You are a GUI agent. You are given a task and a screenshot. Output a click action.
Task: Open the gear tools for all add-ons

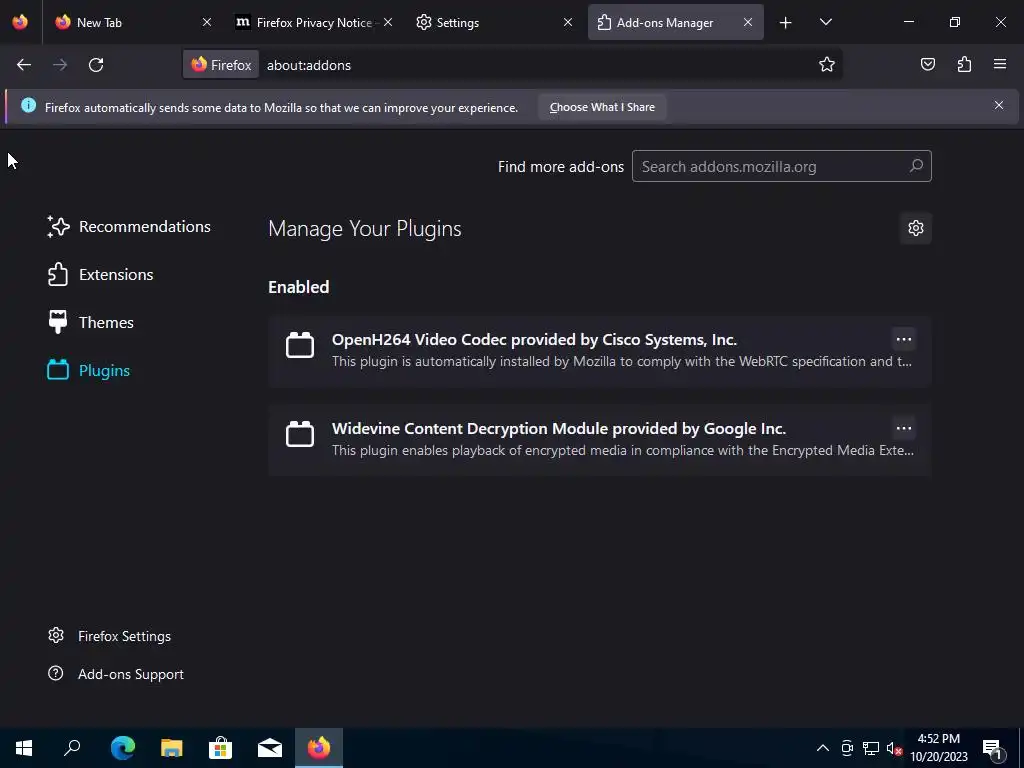916,228
